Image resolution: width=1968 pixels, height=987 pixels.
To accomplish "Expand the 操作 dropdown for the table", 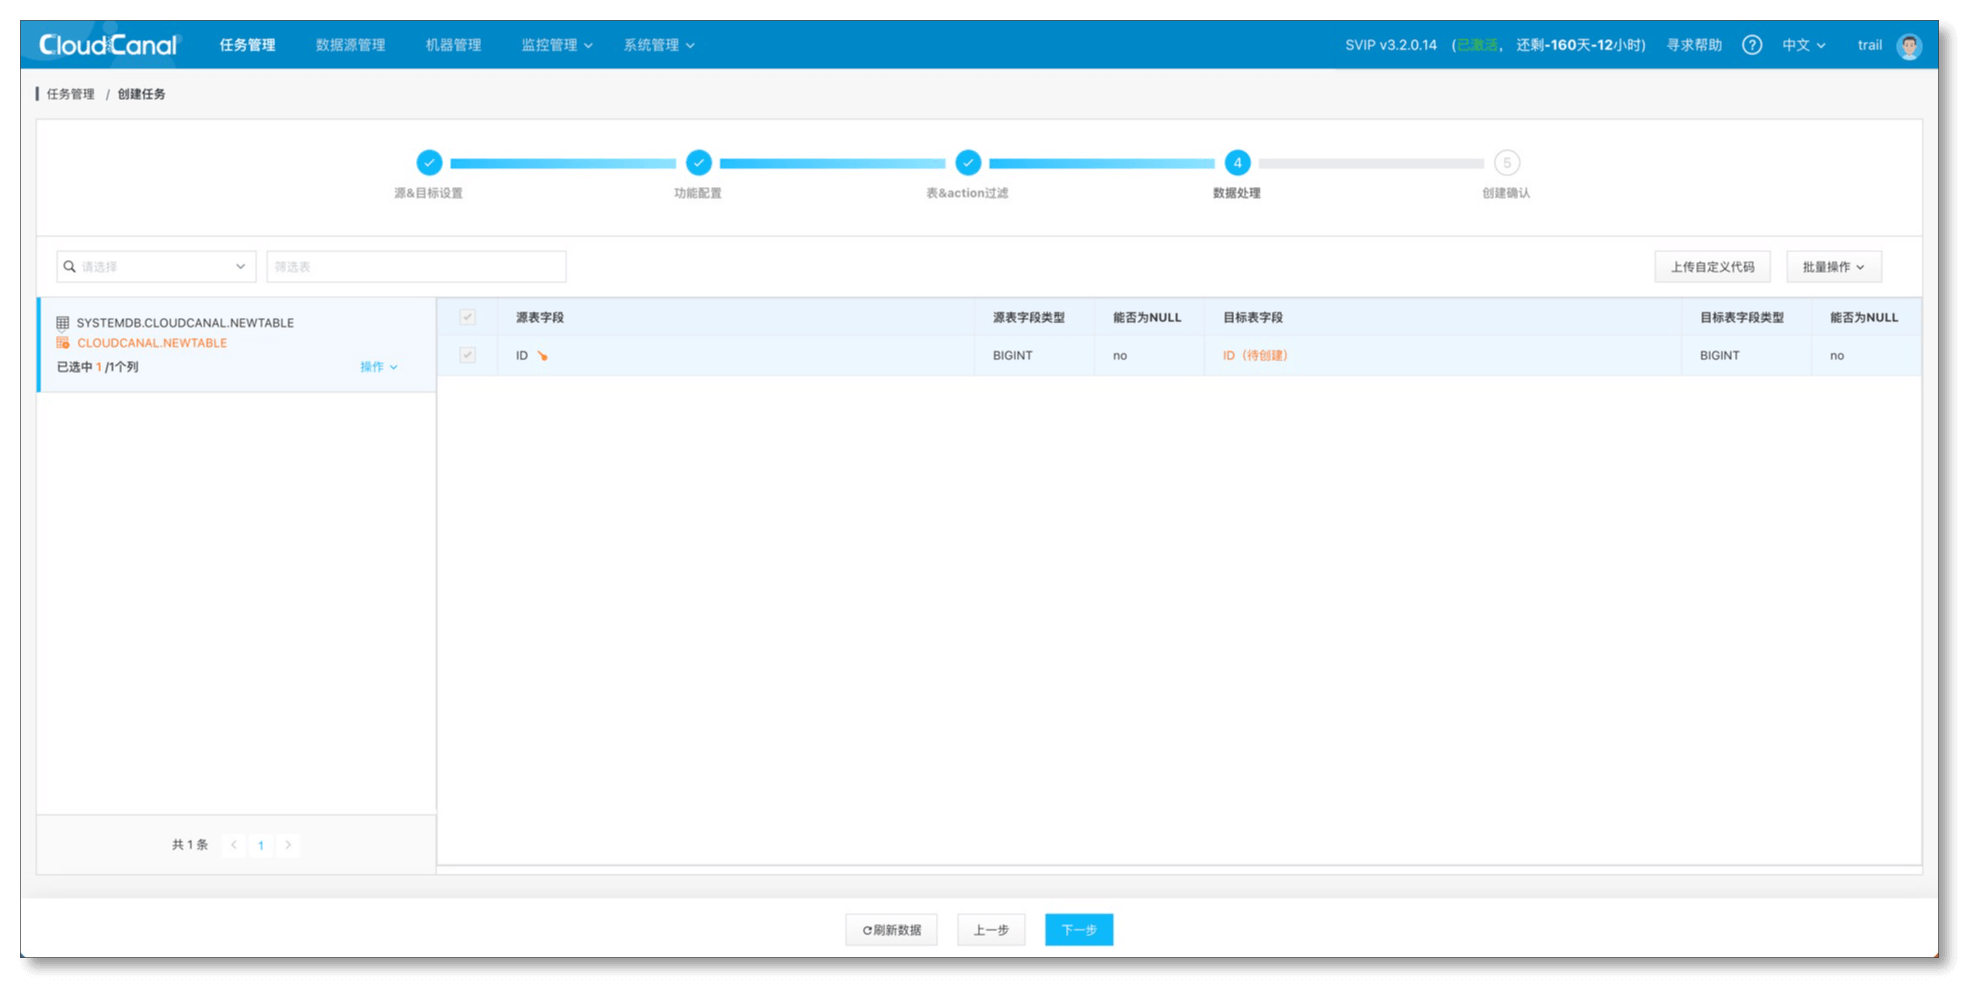I will pyautogui.click(x=378, y=367).
